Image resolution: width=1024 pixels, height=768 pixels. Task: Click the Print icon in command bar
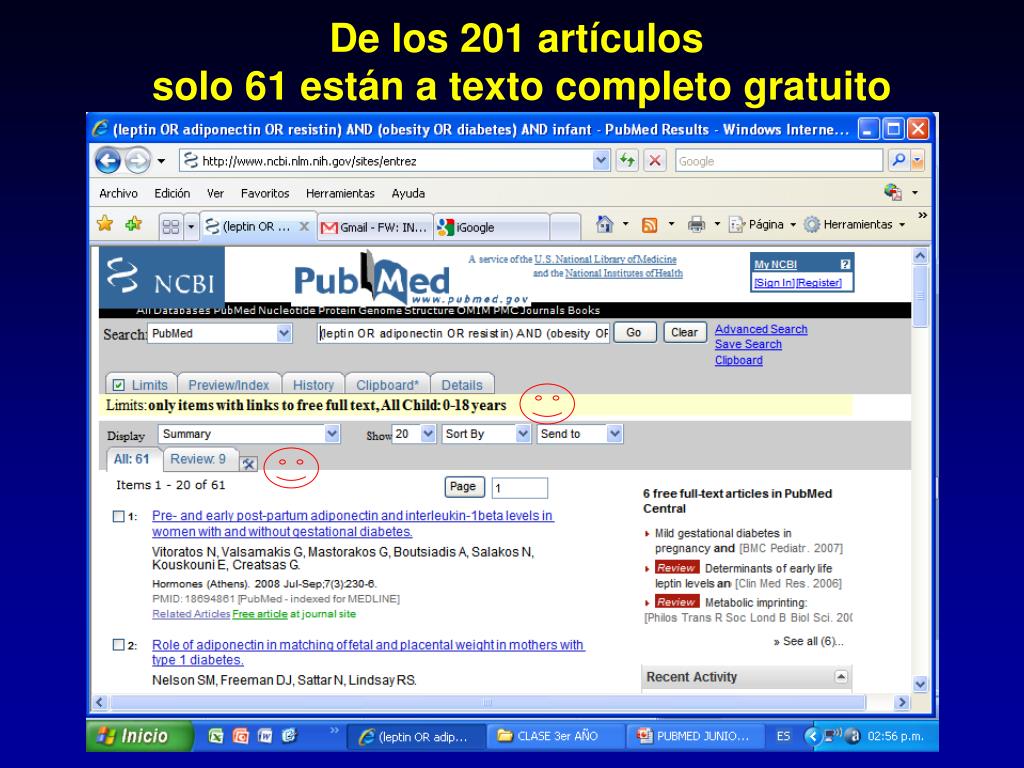coord(697,225)
